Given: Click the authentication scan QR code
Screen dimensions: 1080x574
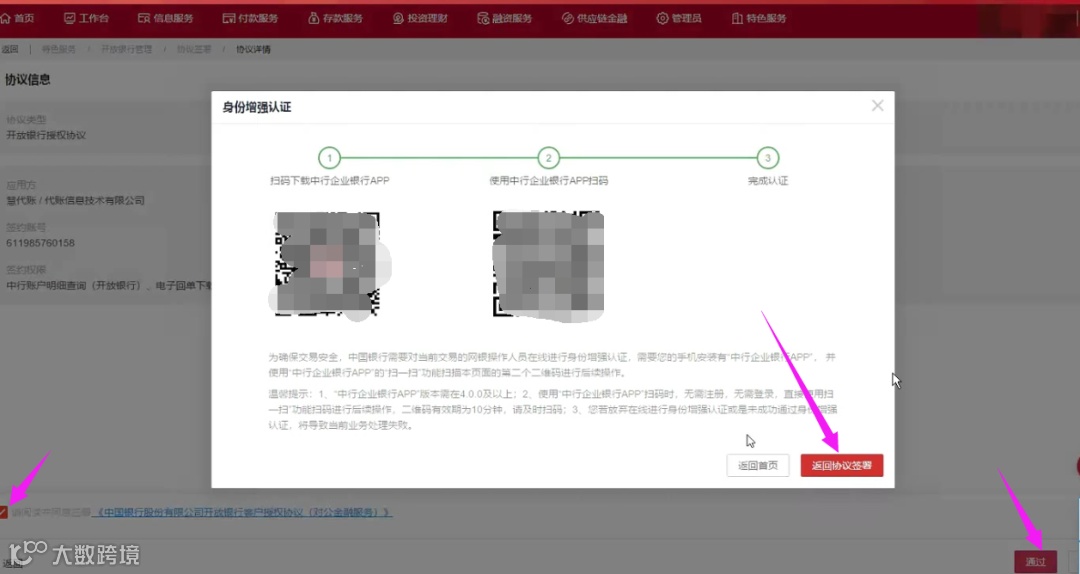Looking at the screenshot, I should pos(548,264).
